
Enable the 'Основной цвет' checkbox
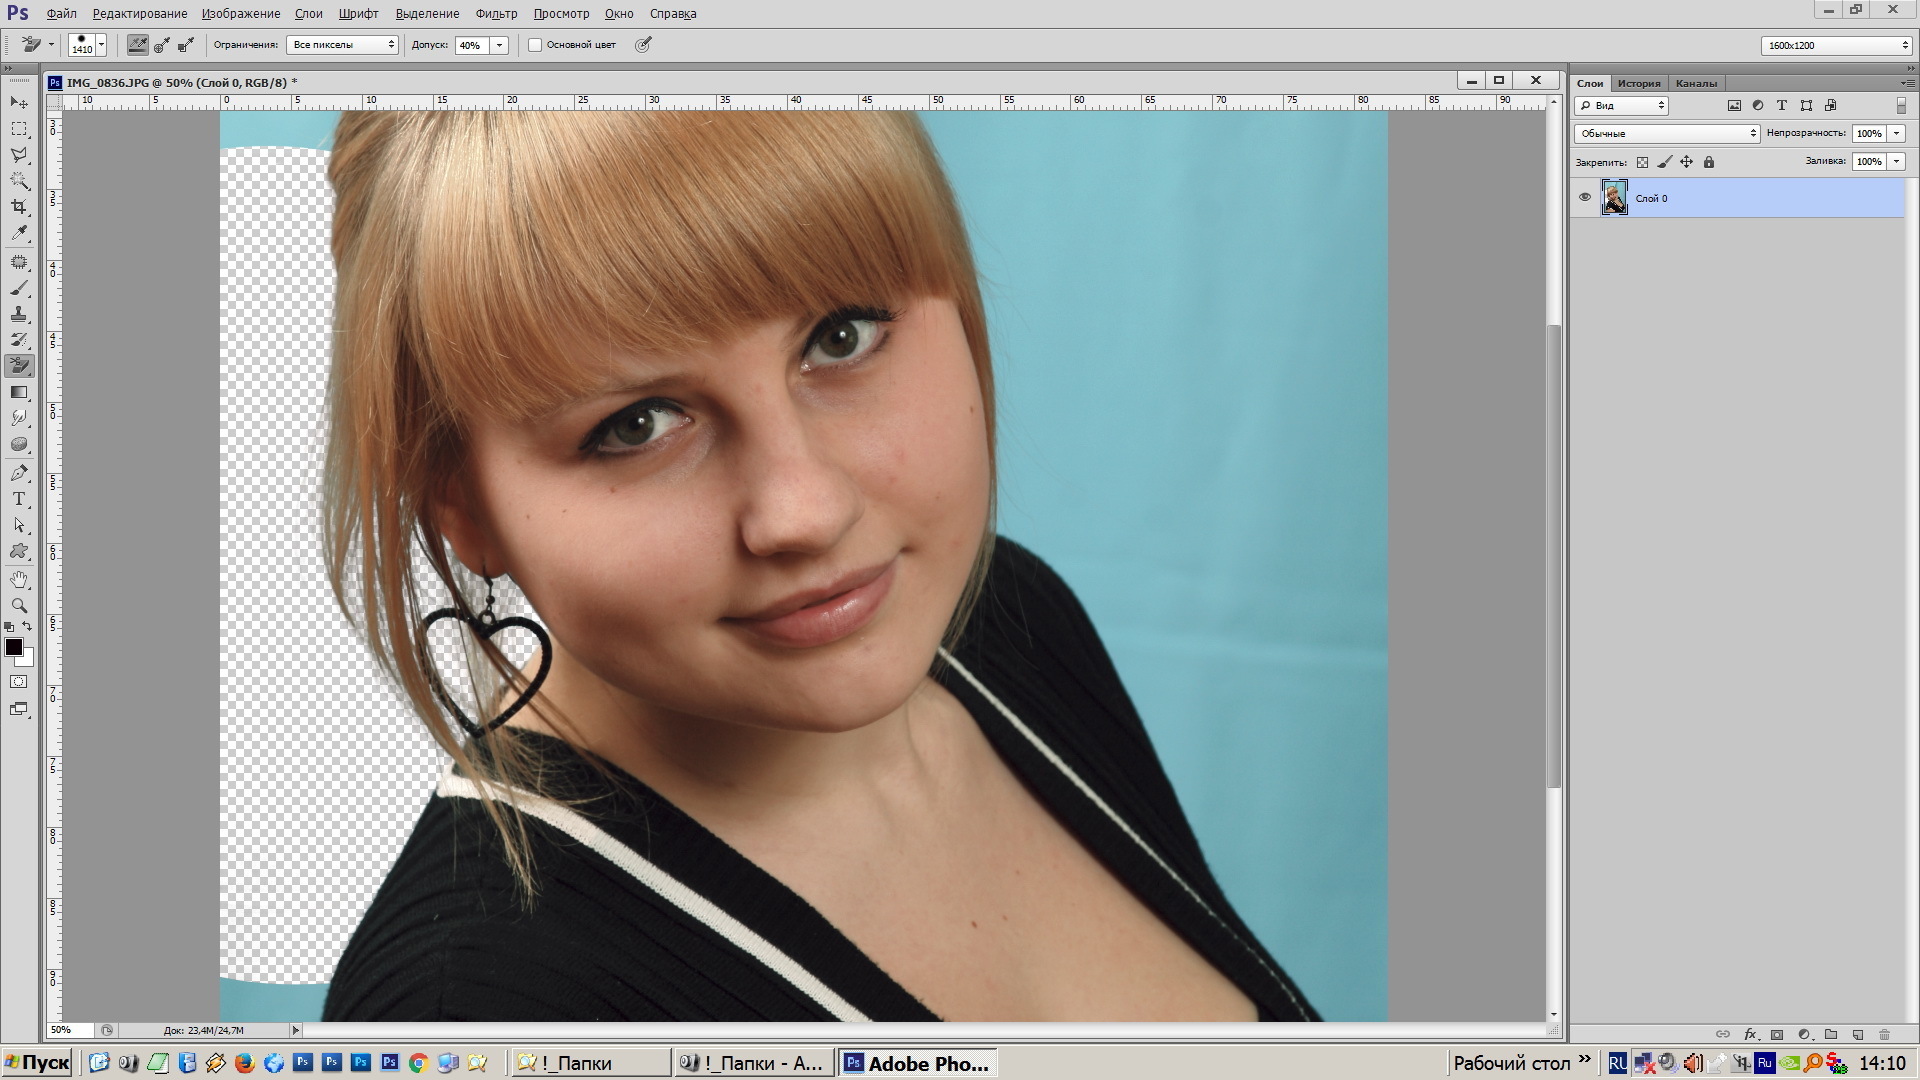tap(535, 45)
